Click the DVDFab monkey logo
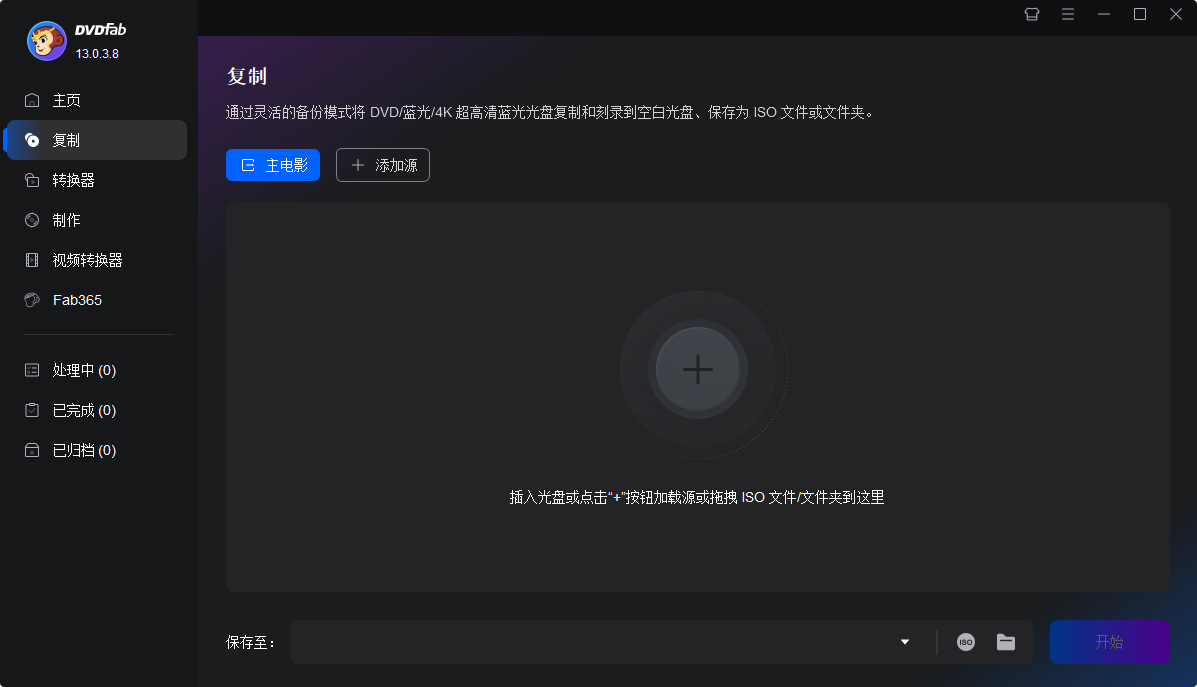 (47, 40)
